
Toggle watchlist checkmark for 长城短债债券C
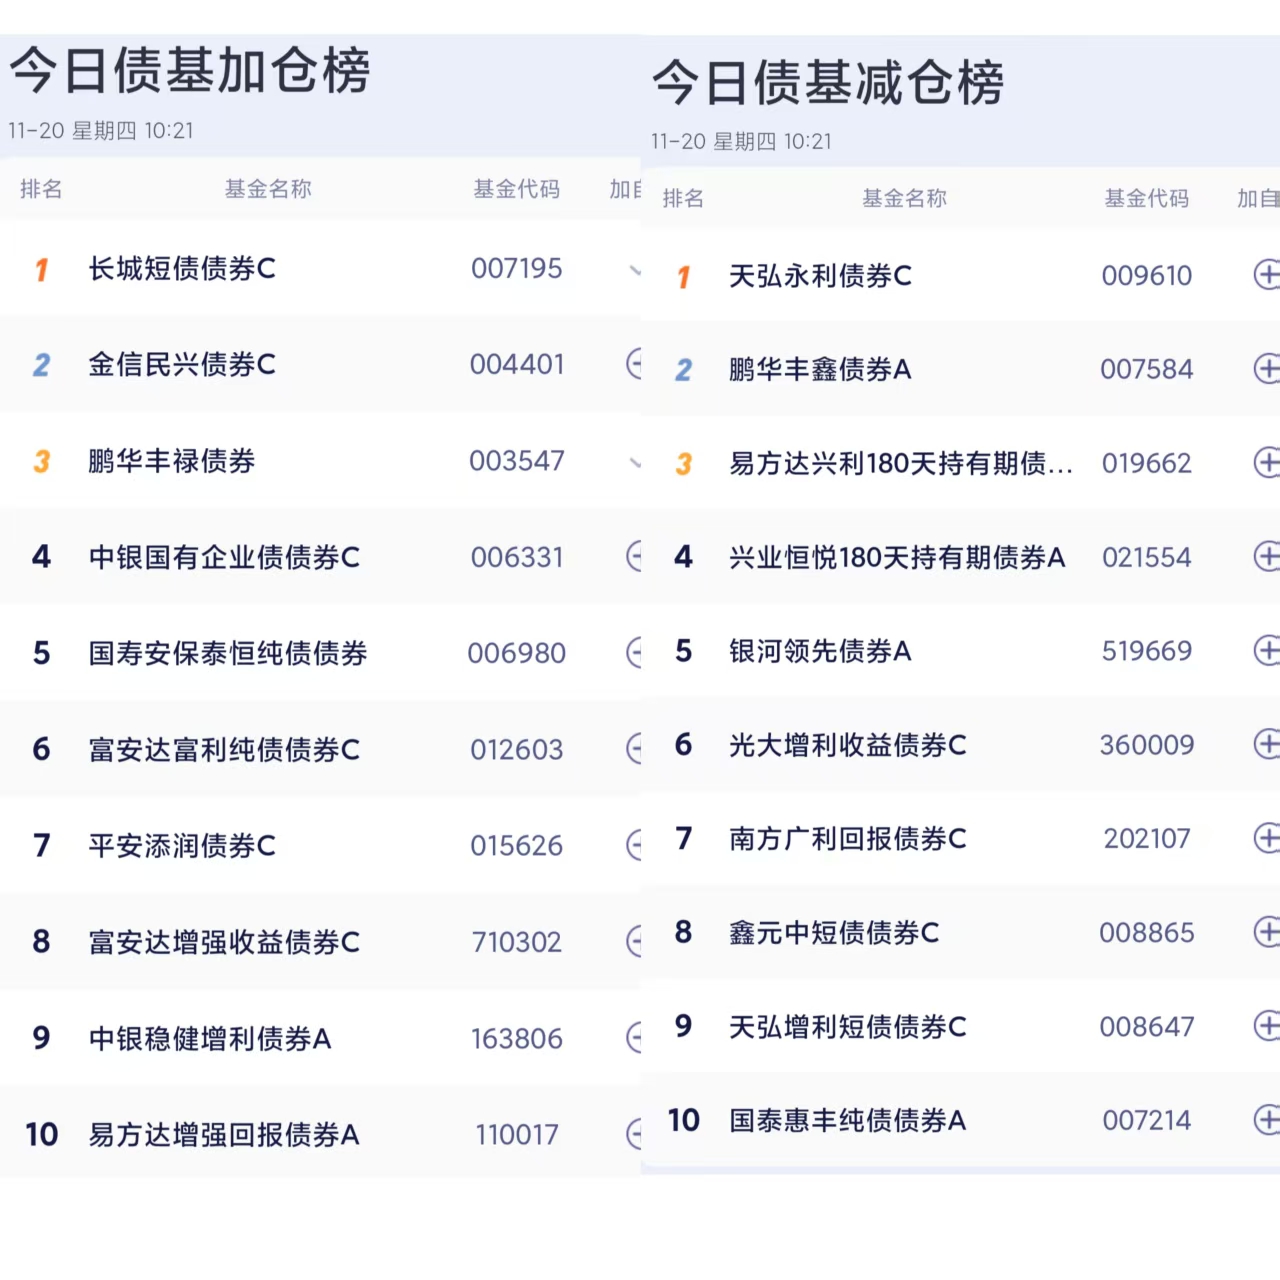[634, 269]
